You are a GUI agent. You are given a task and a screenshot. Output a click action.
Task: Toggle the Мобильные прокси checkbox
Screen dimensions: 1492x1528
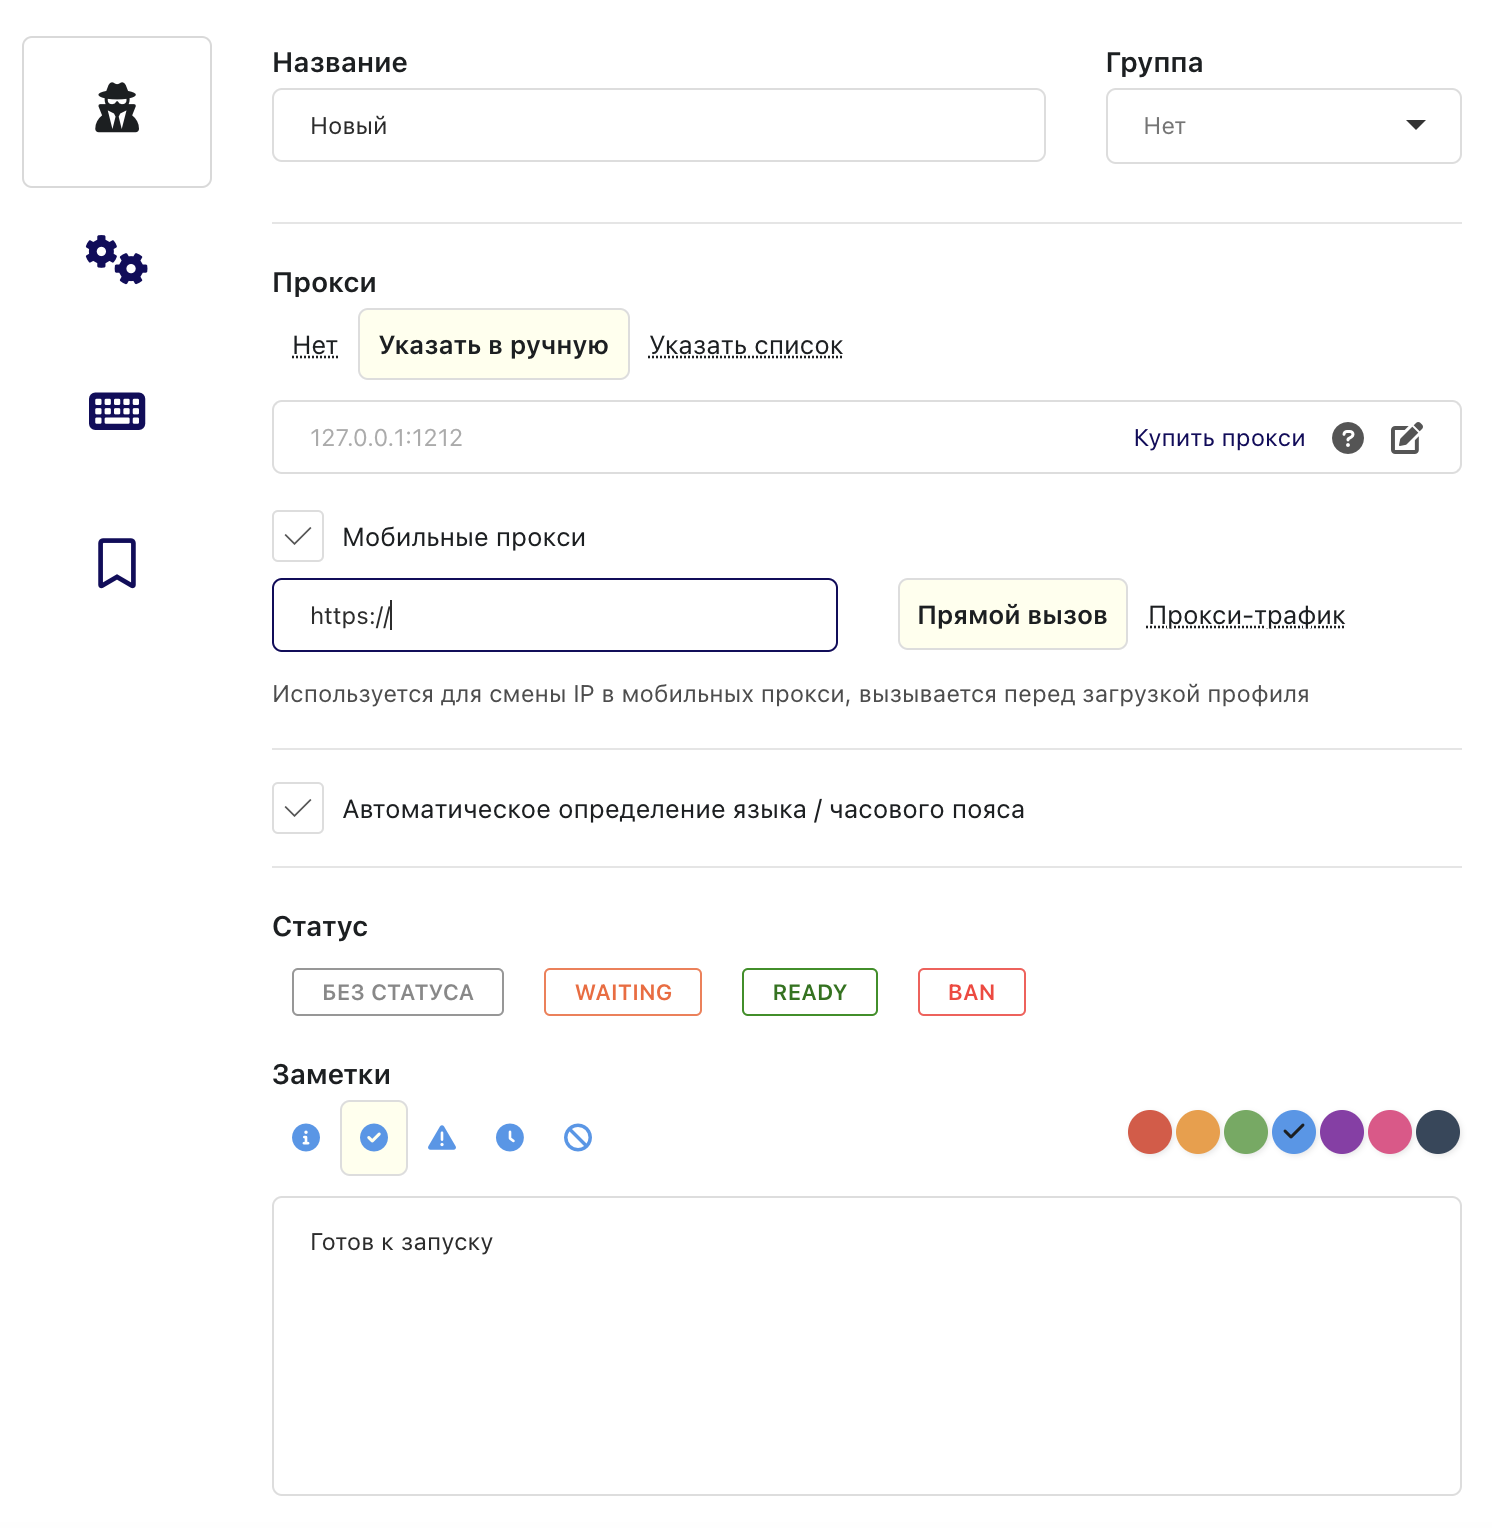(x=298, y=537)
